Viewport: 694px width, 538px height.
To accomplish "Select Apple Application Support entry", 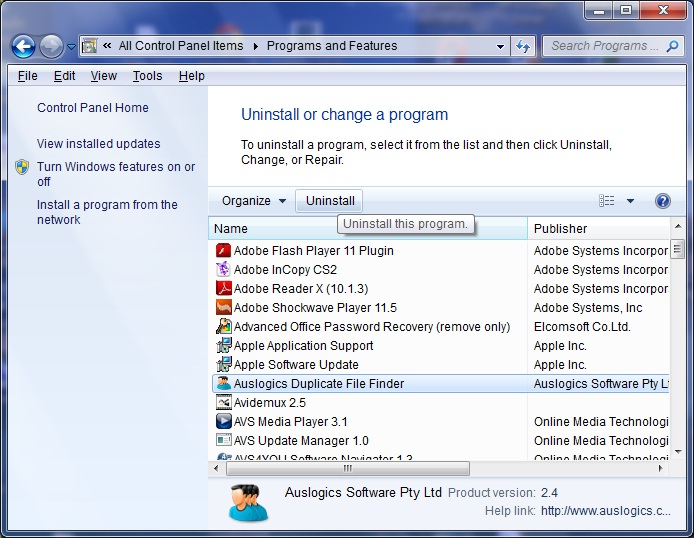I will (x=303, y=346).
